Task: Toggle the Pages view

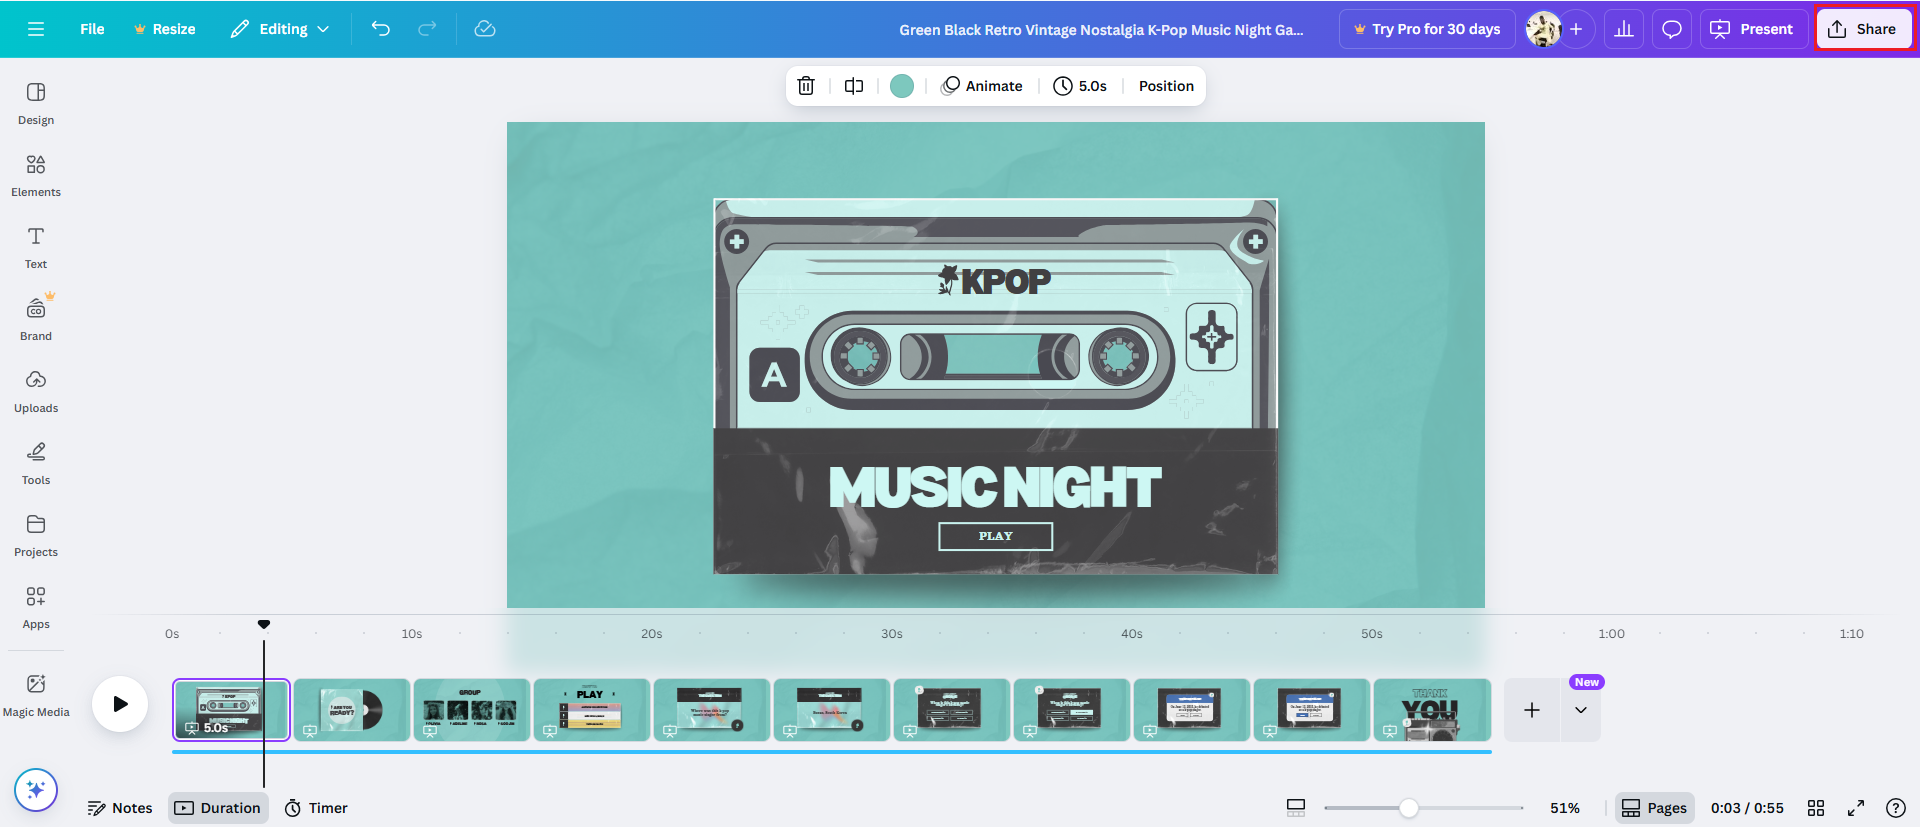Action: click(1655, 808)
